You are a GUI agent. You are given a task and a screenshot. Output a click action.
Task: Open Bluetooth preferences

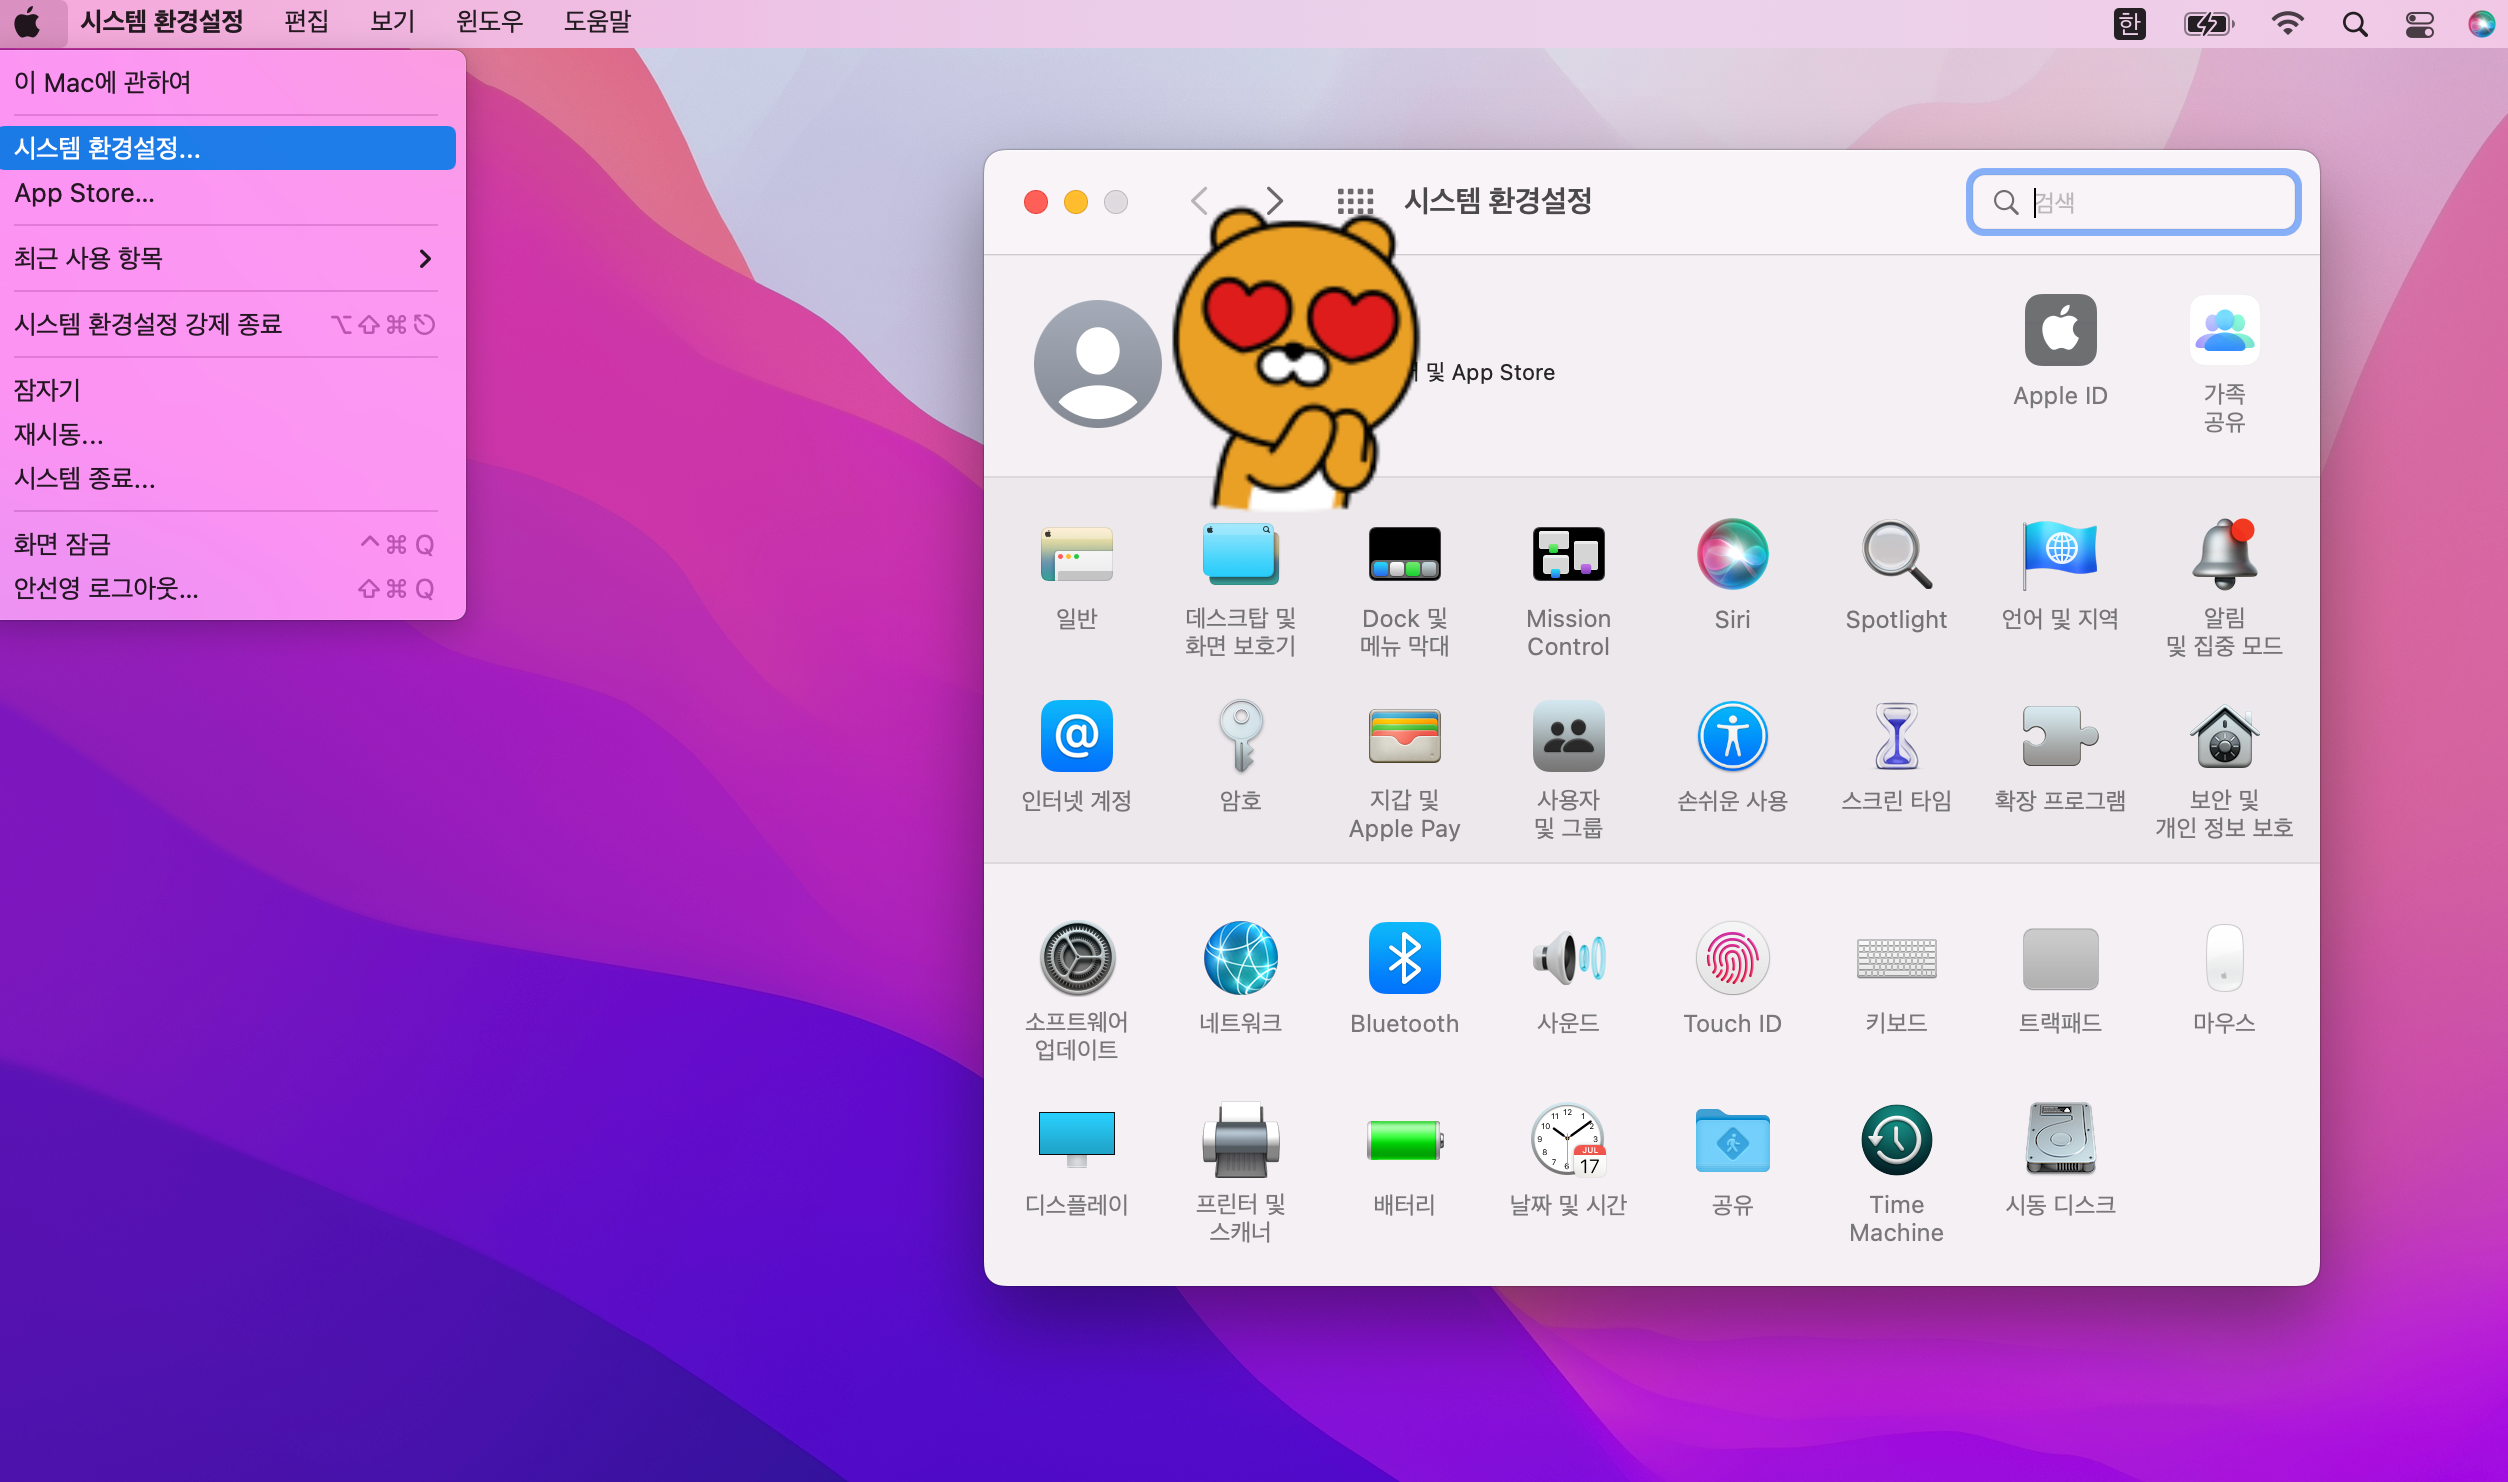pyautogui.click(x=1404, y=979)
